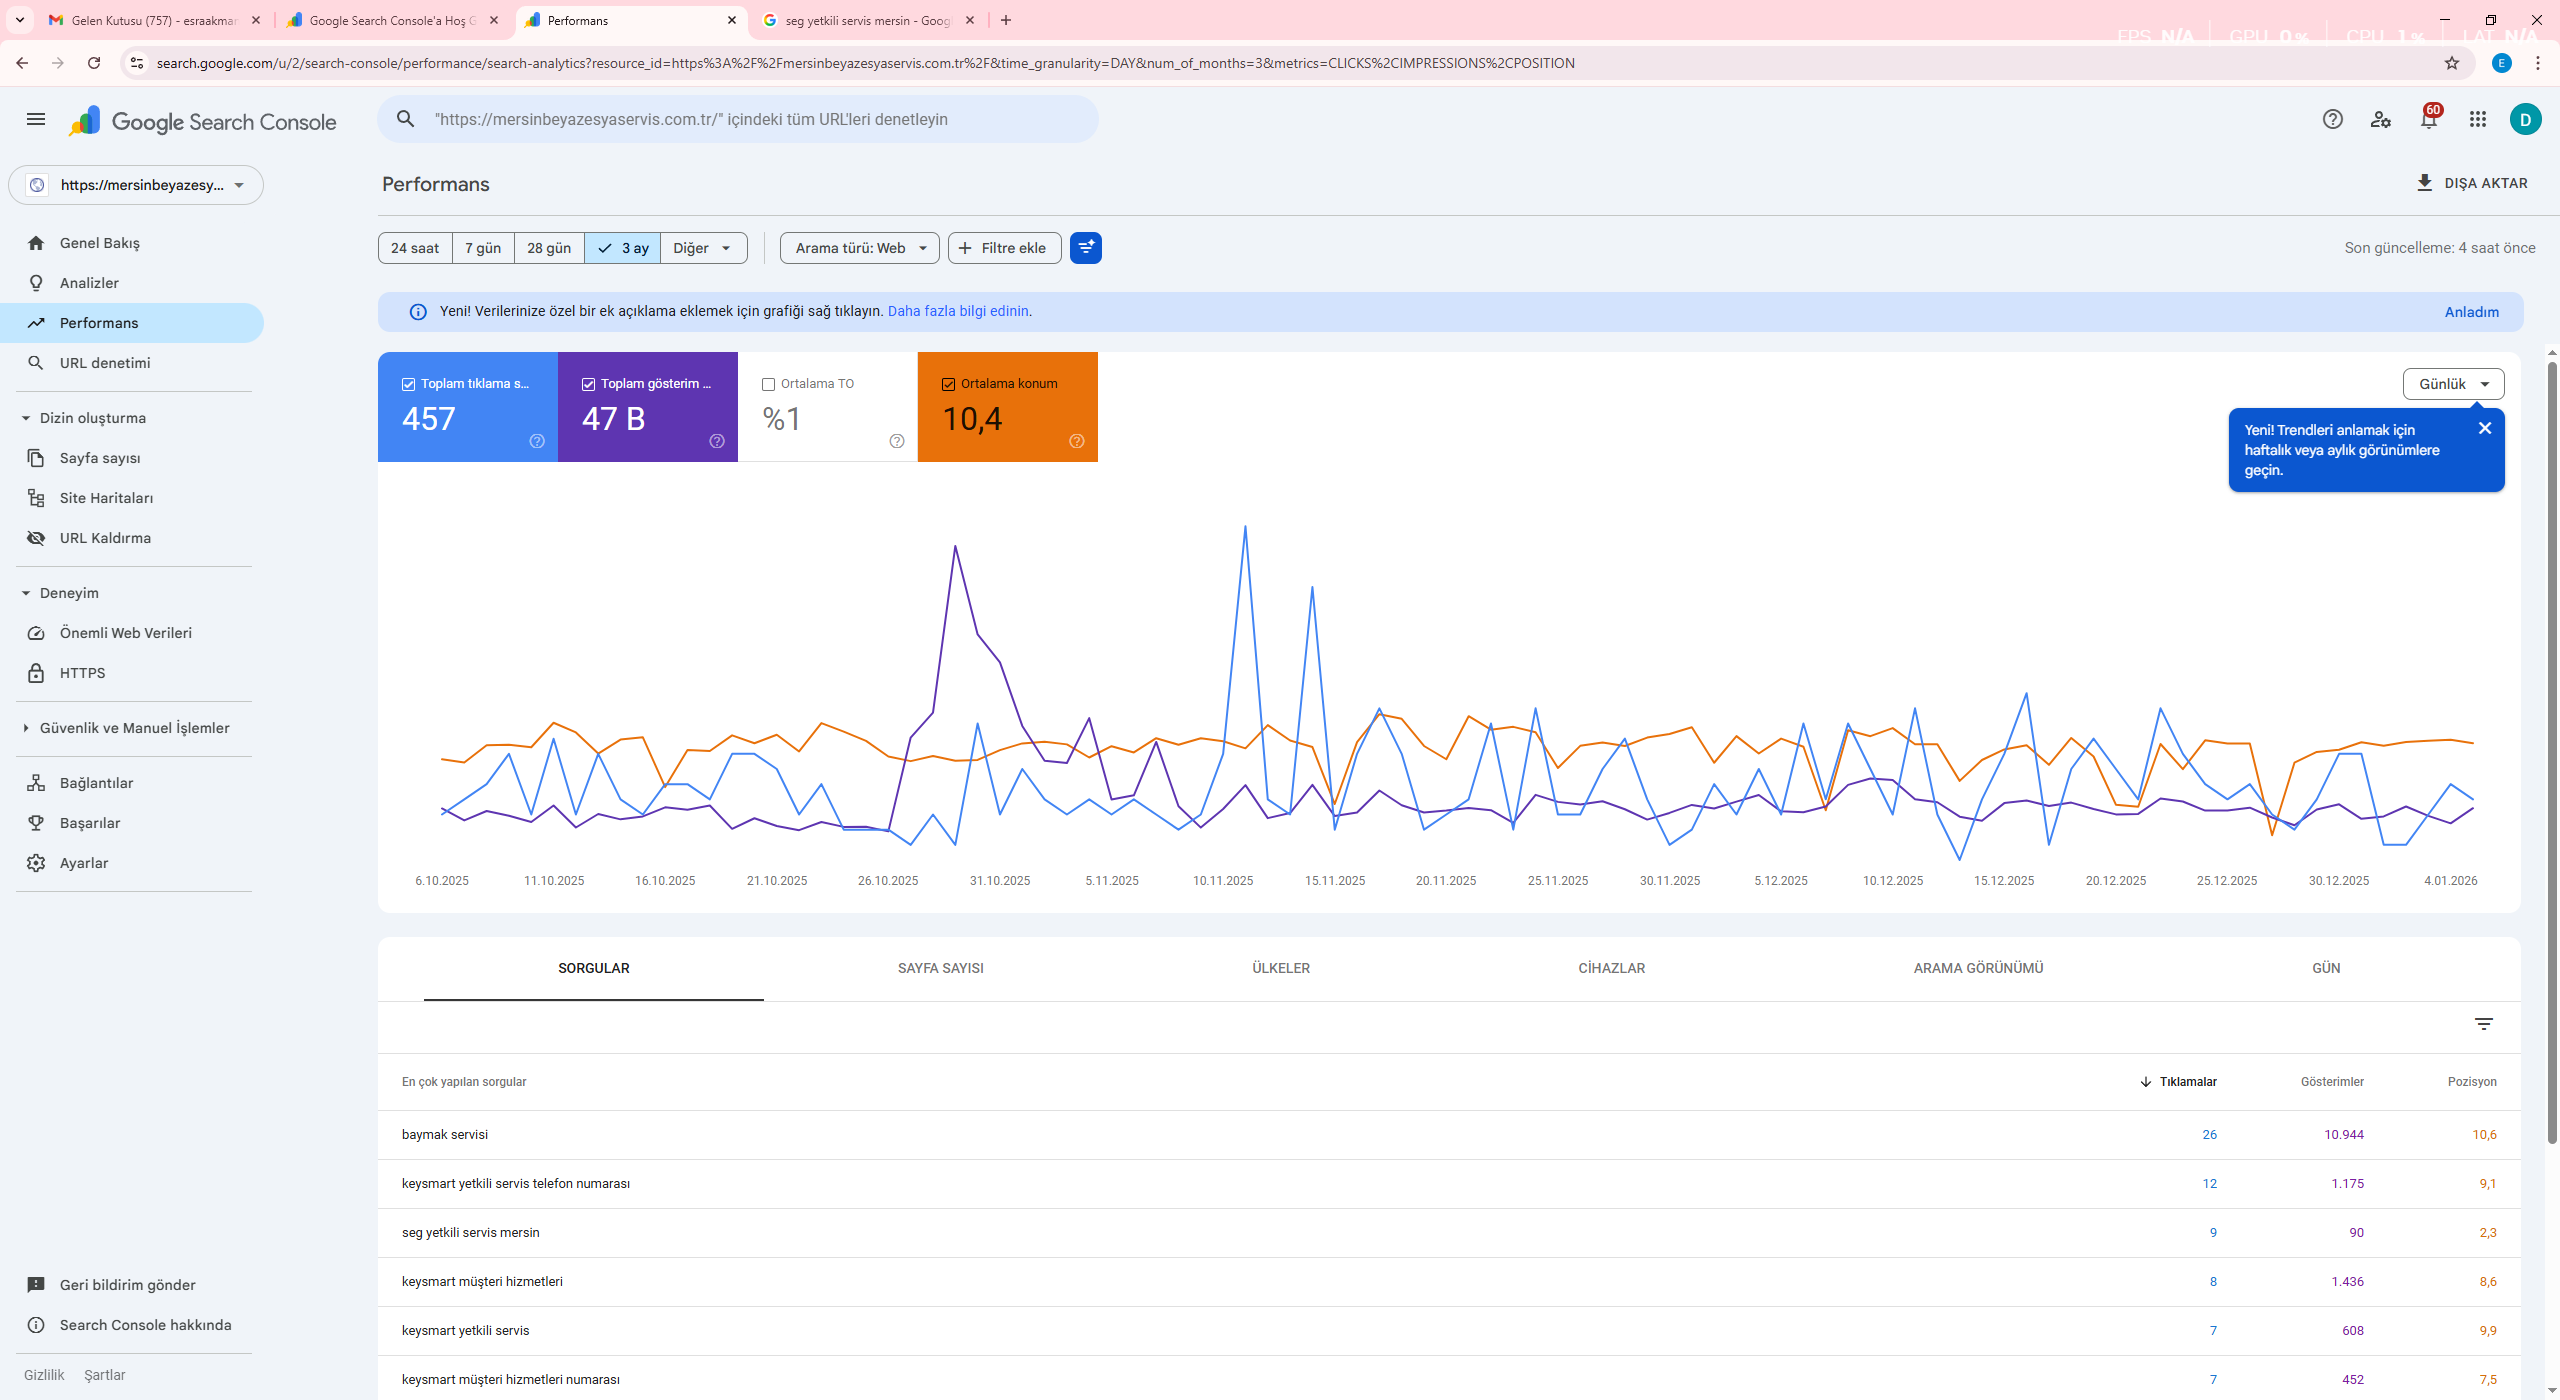Open the Günlük granularity dropdown
Viewport: 2560px width, 1400px height.
[2454, 384]
